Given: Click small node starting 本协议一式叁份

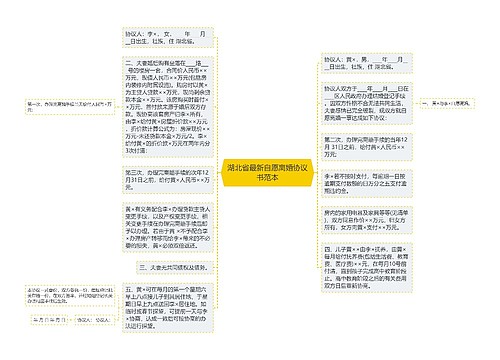Looking at the screenshot, I should coord(70,295).
